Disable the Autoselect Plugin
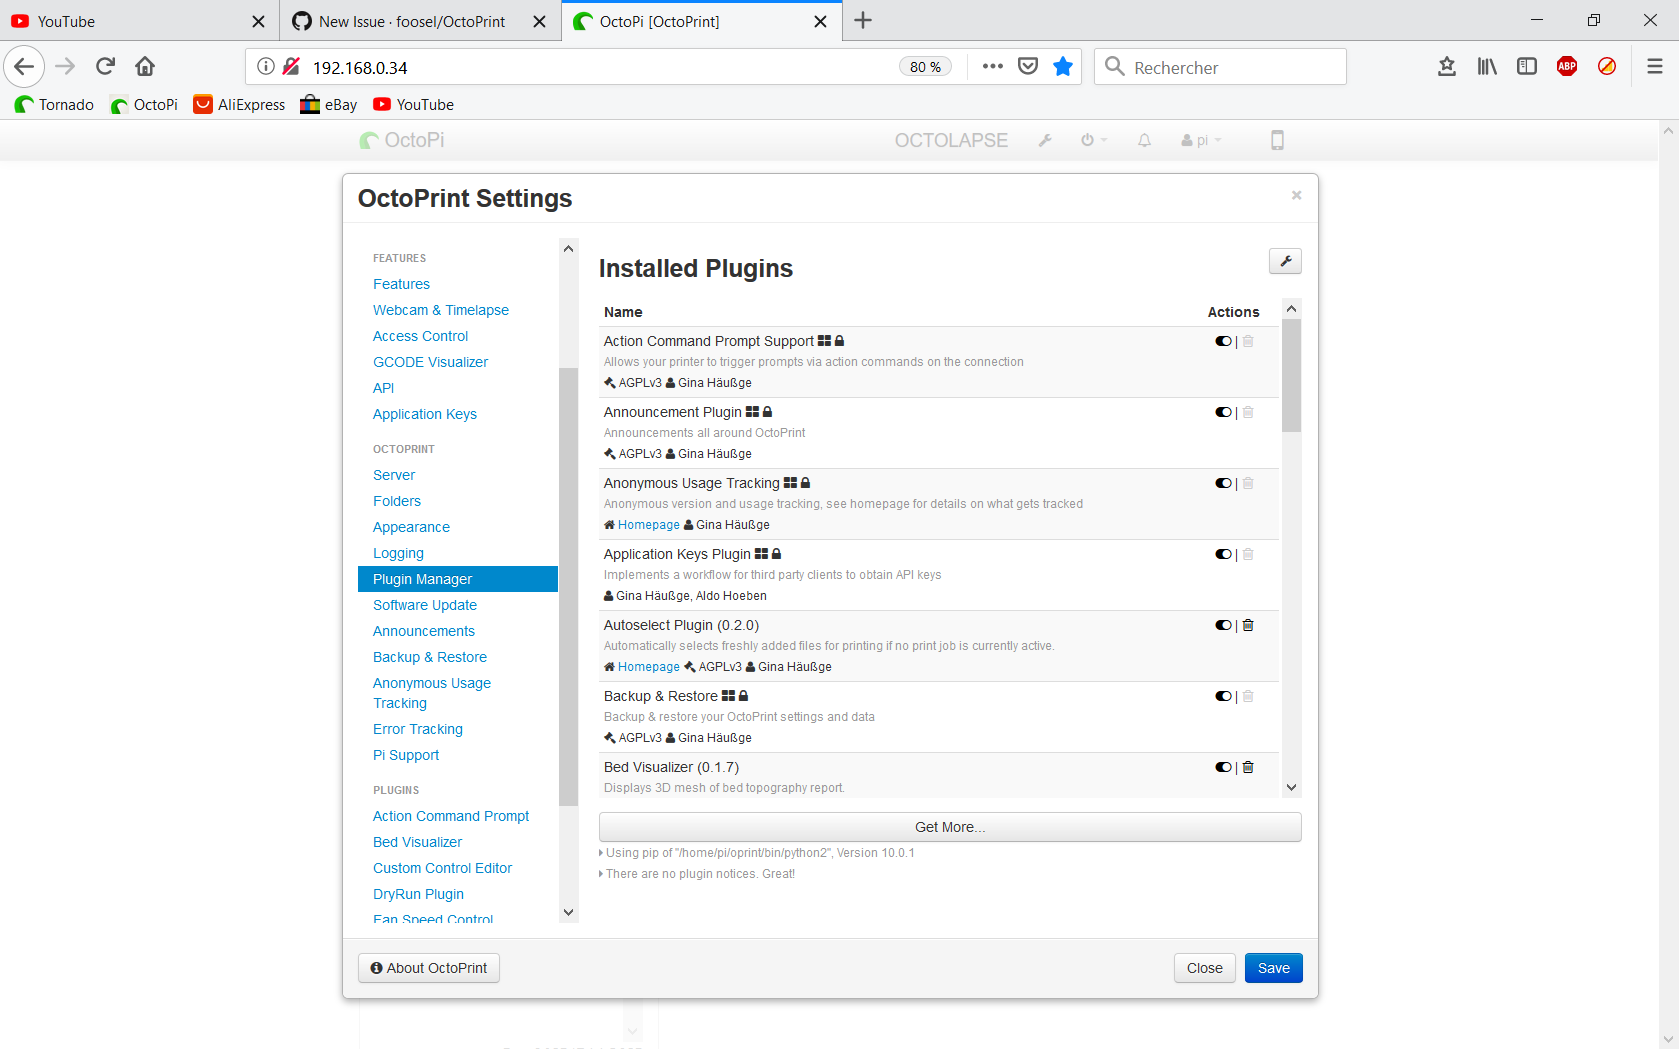Image resolution: width=1679 pixels, height=1049 pixels. (1222, 624)
